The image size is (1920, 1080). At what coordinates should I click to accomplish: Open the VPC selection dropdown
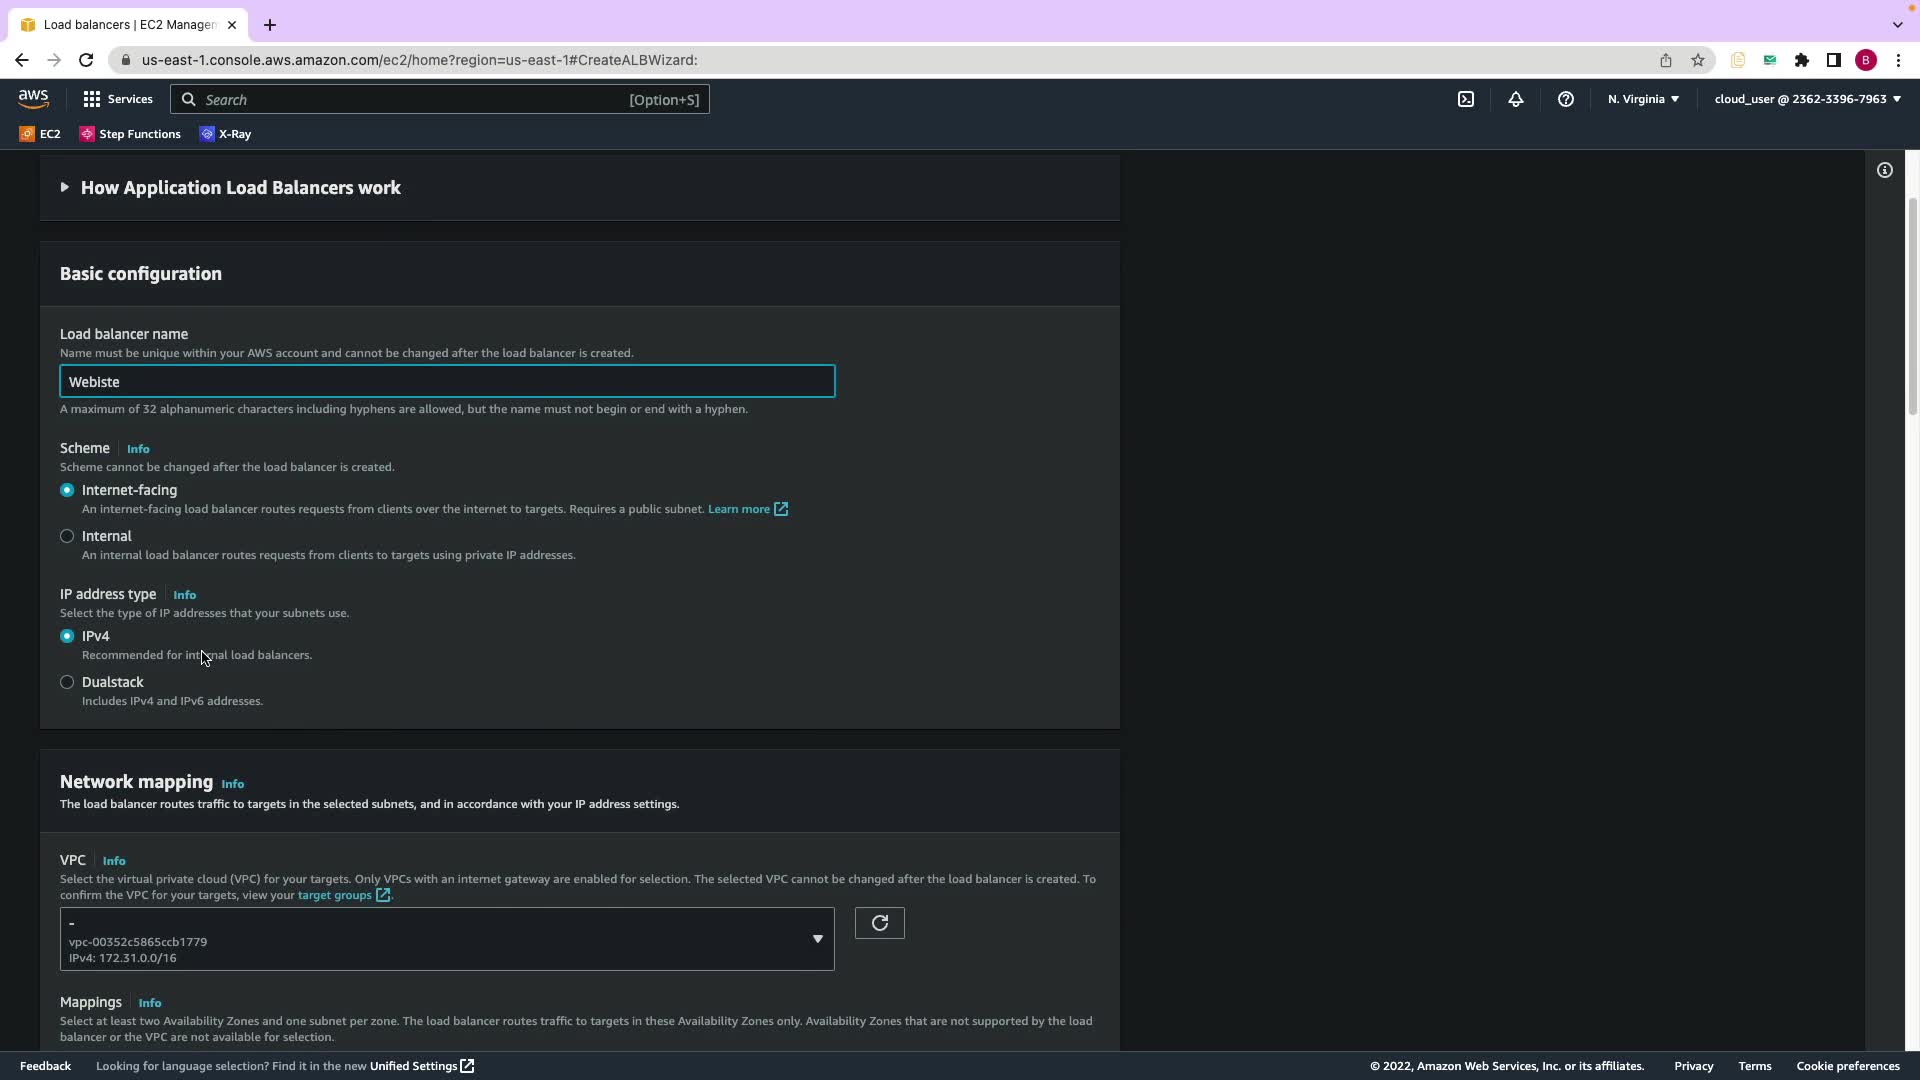pos(447,939)
